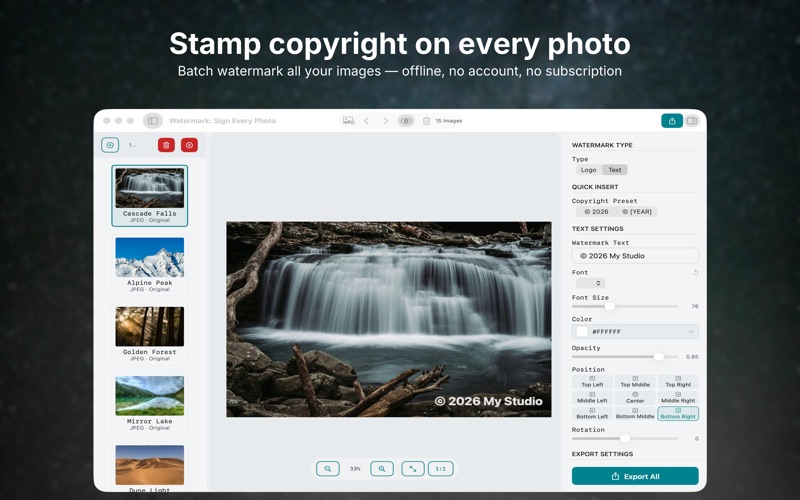
Task: Select the Mirror Lake thumbnail
Action: (149, 404)
